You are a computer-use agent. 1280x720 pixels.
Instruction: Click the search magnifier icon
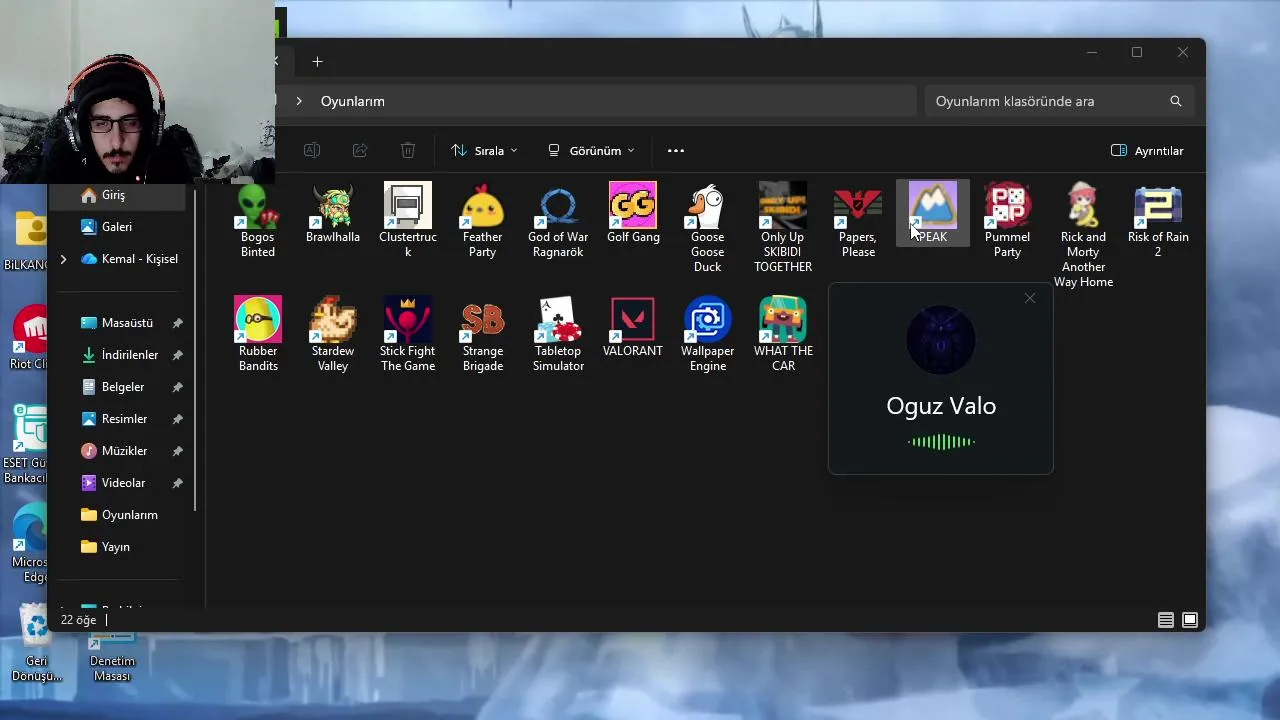pyautogui.click(x=1176, y=101)
